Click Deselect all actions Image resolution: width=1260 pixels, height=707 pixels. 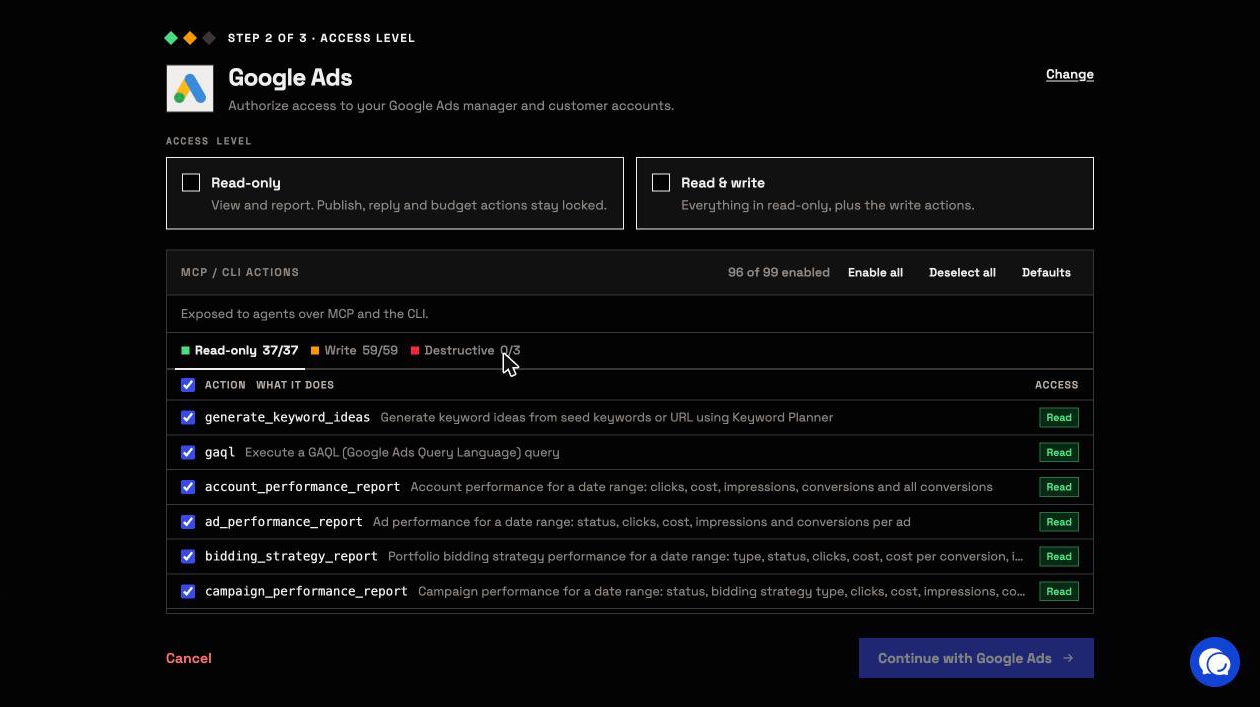click(x=962, y=272)
